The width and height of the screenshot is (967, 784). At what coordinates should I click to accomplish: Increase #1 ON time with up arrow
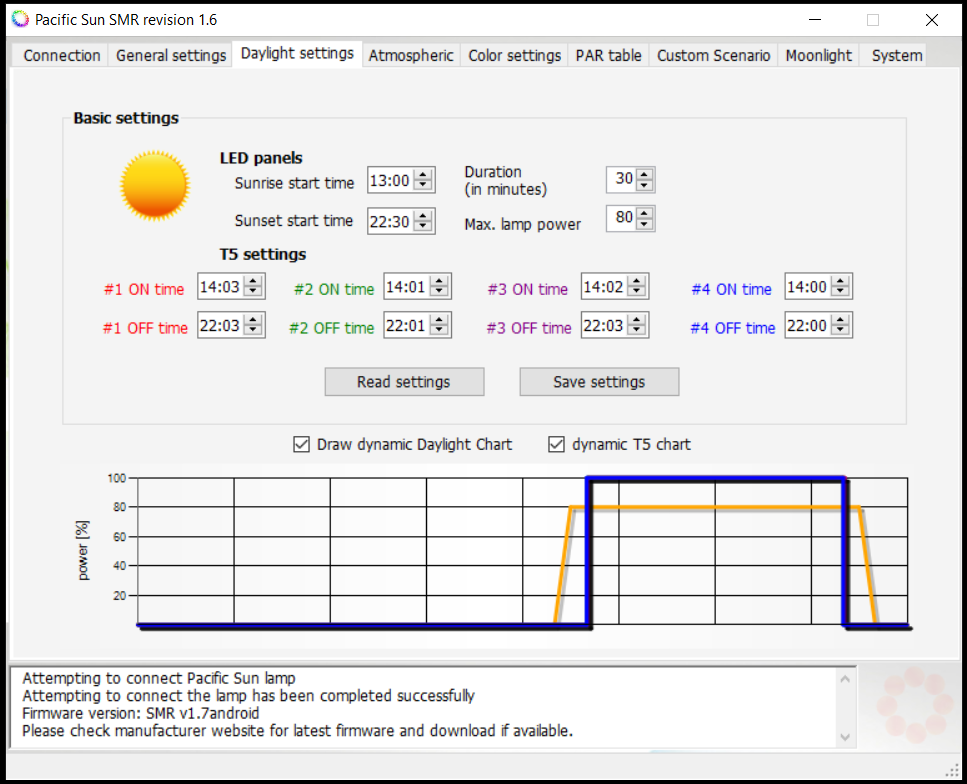pos(253,281)
